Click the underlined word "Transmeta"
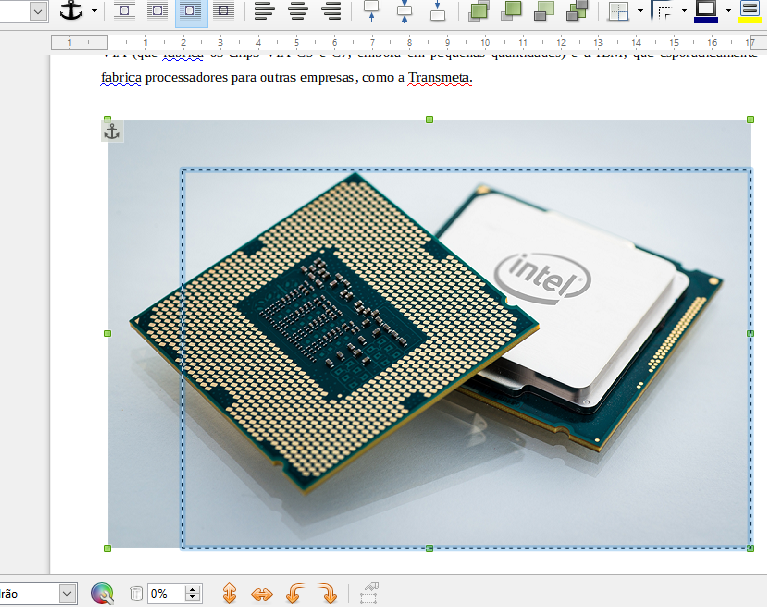The width and height of the screenshot is (767, 607). click(x=439, y=77)
